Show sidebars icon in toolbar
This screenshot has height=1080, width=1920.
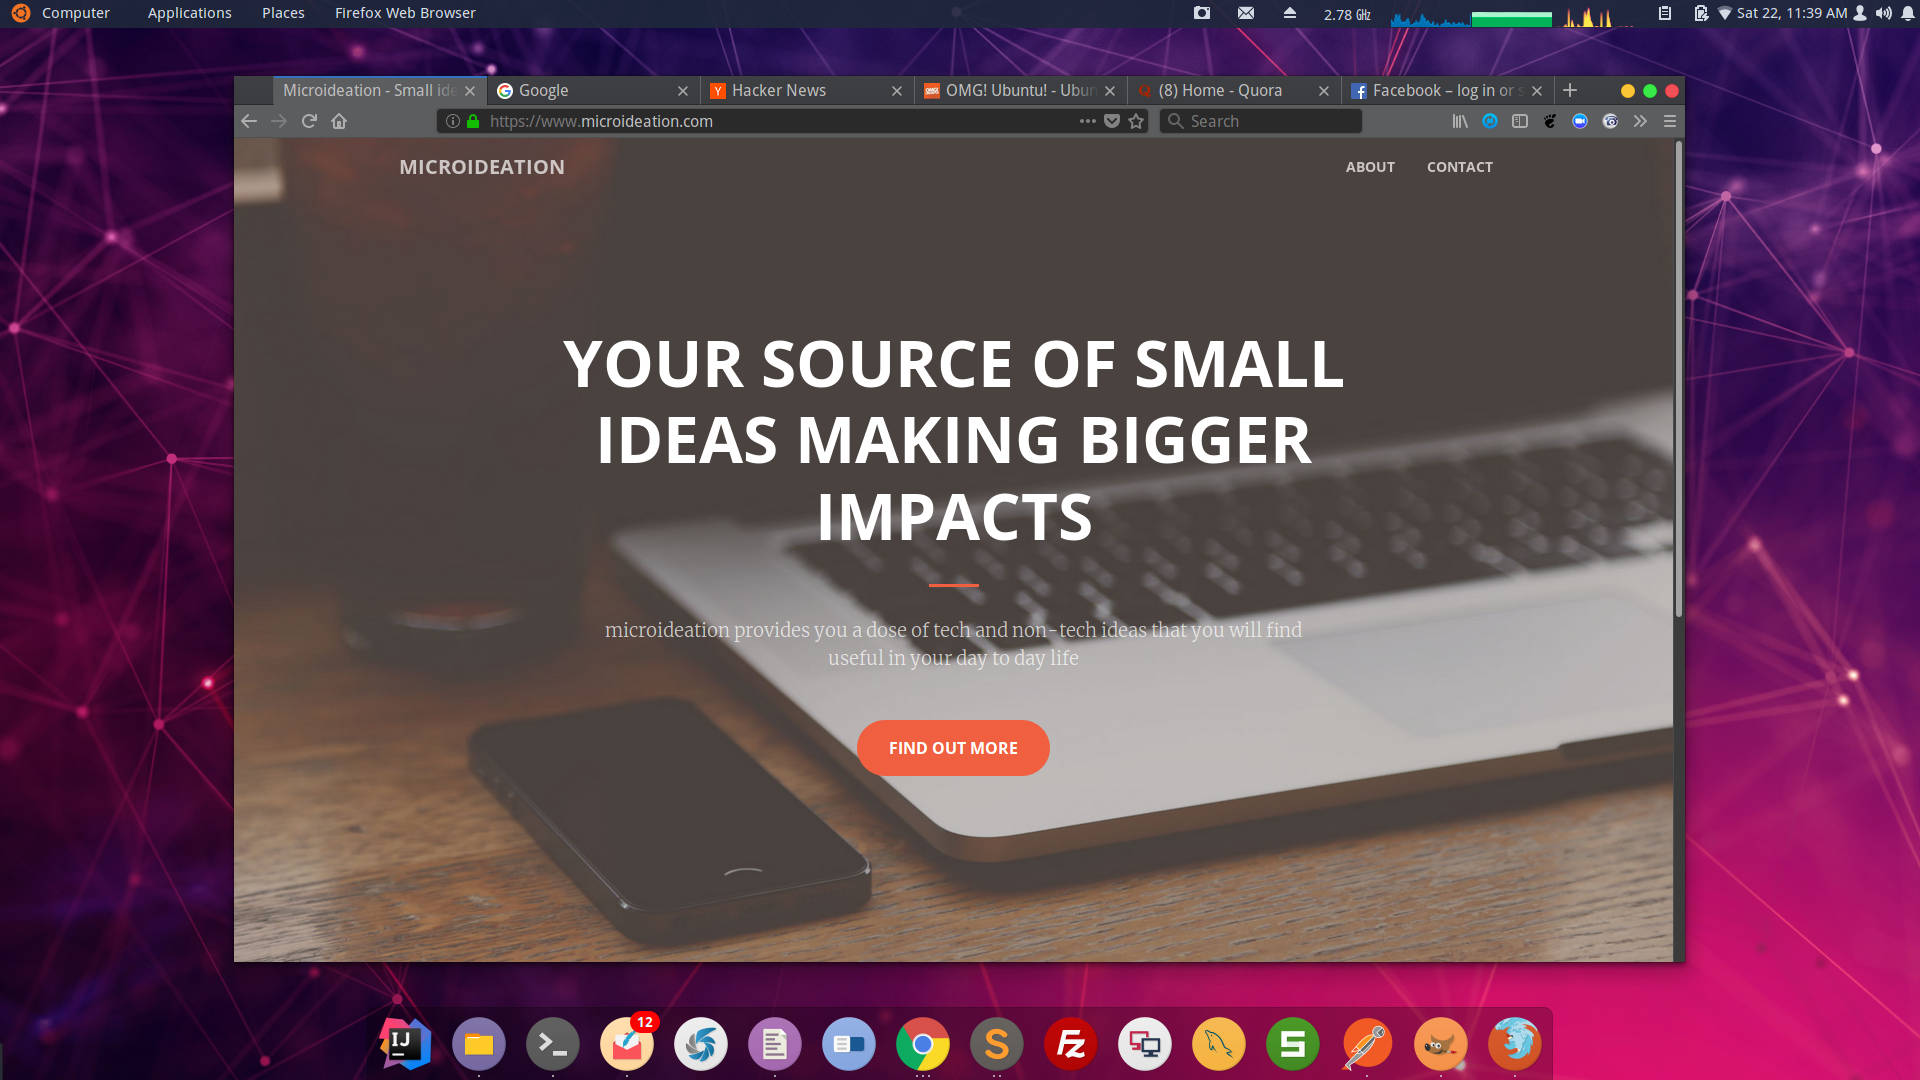click(1520, 121)
